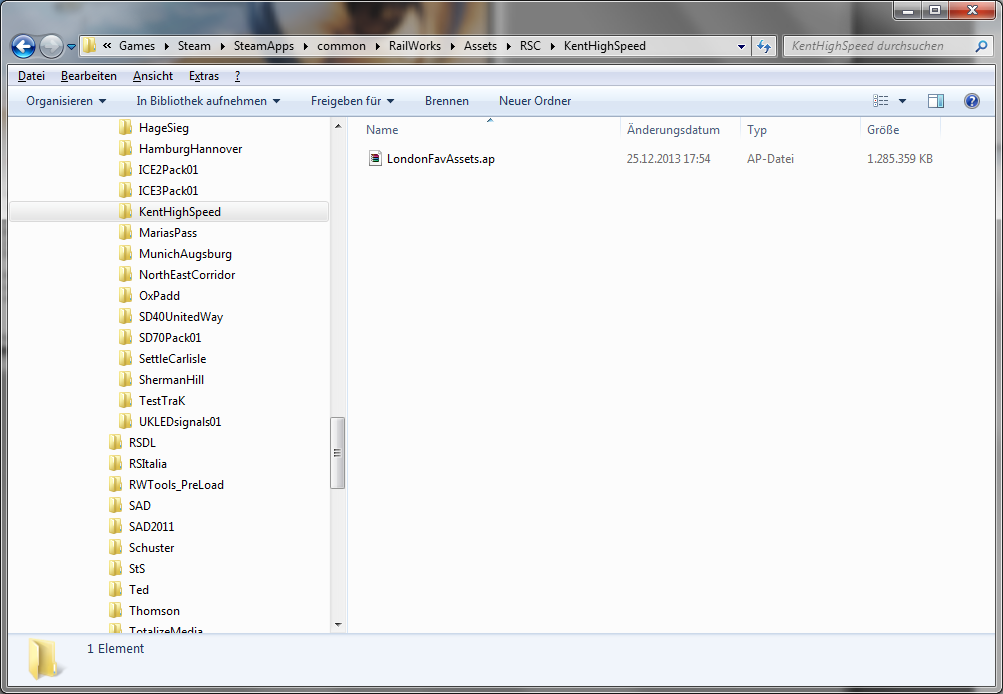This screenshot has width=1003, height=694.
Task: Click the OxPadd folder icon
Action: tap(125, 296)
